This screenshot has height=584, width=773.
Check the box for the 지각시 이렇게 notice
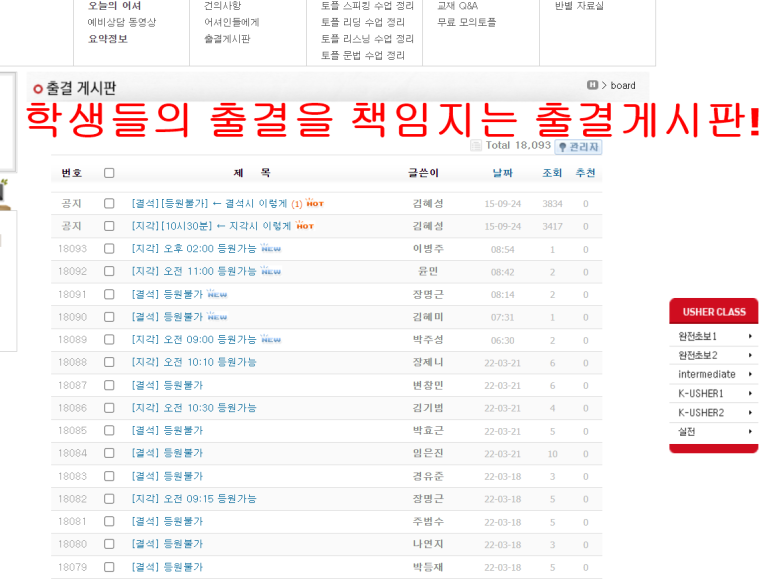point(109,226)
